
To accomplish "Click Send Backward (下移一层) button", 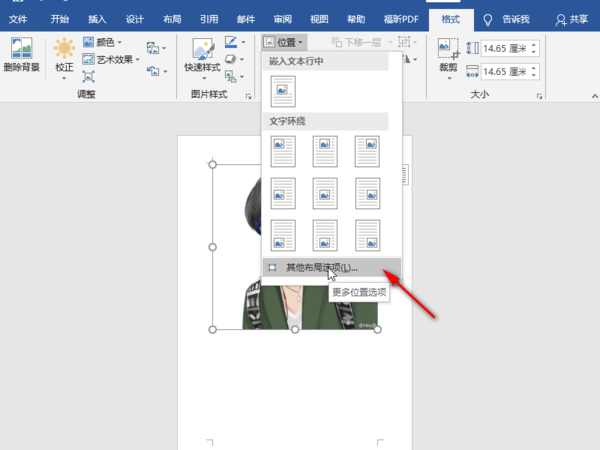I will click(357, 42).
